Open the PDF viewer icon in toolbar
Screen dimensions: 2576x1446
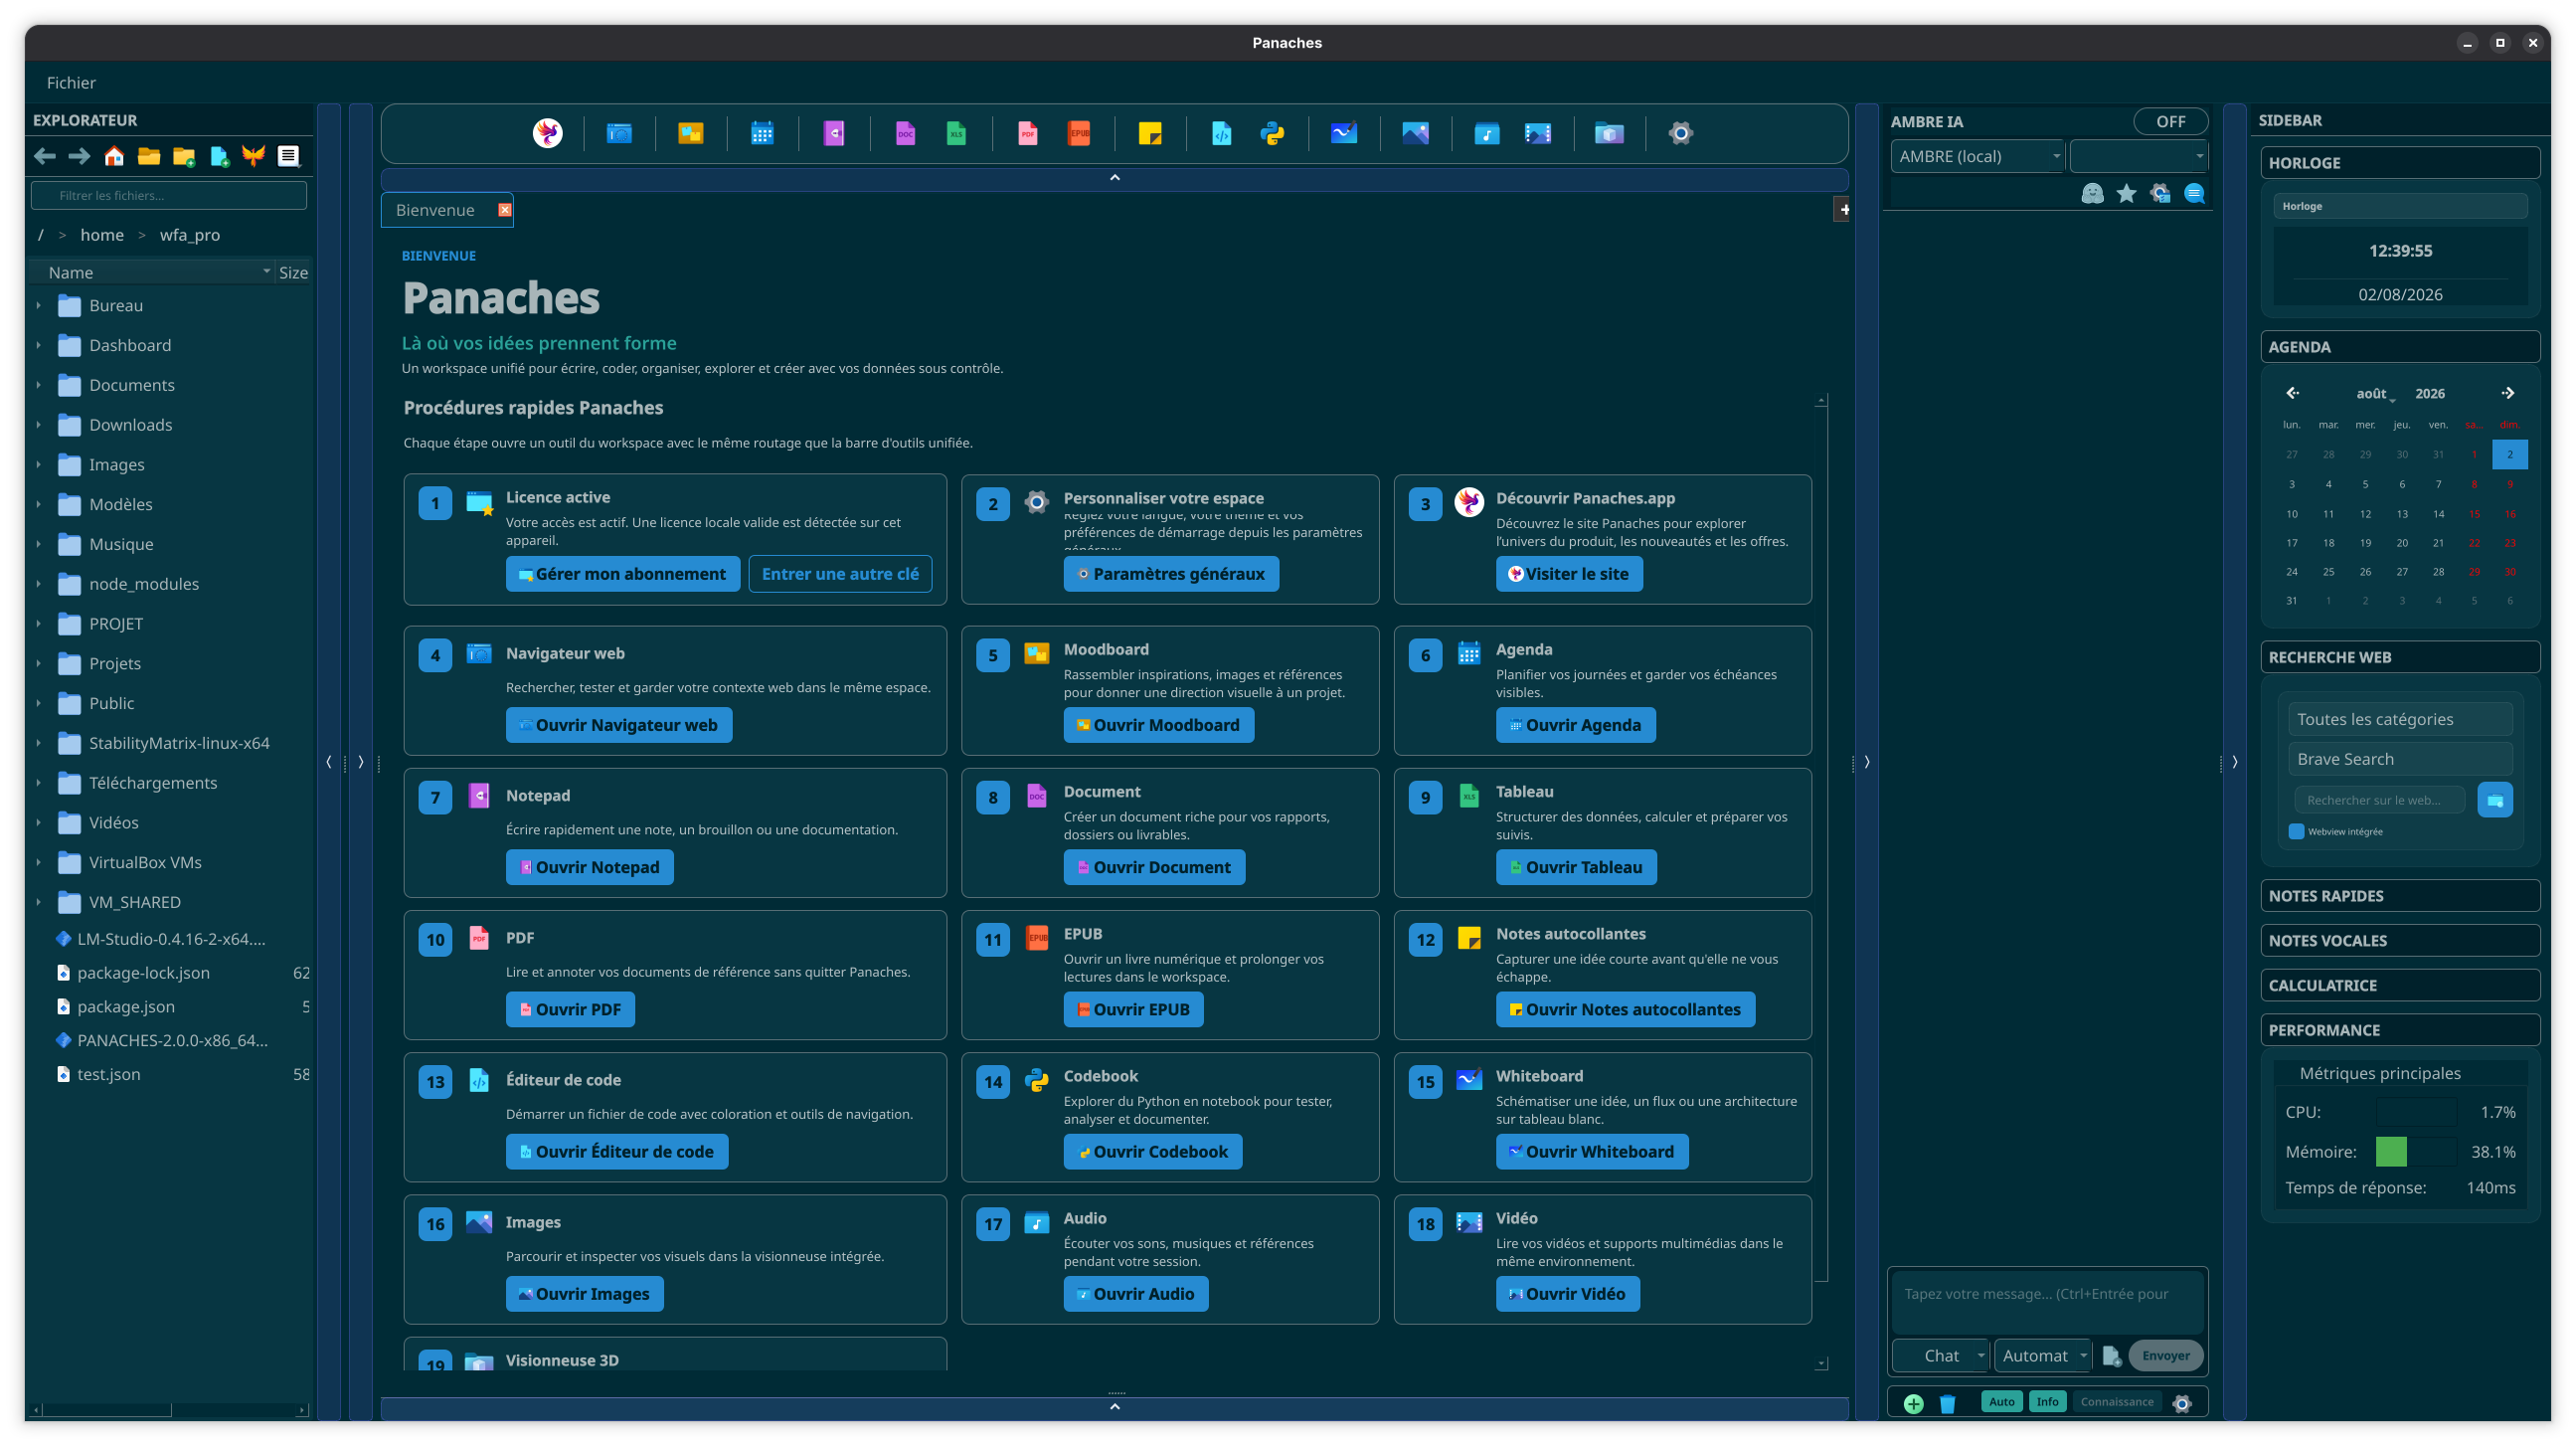(1027, 133)
